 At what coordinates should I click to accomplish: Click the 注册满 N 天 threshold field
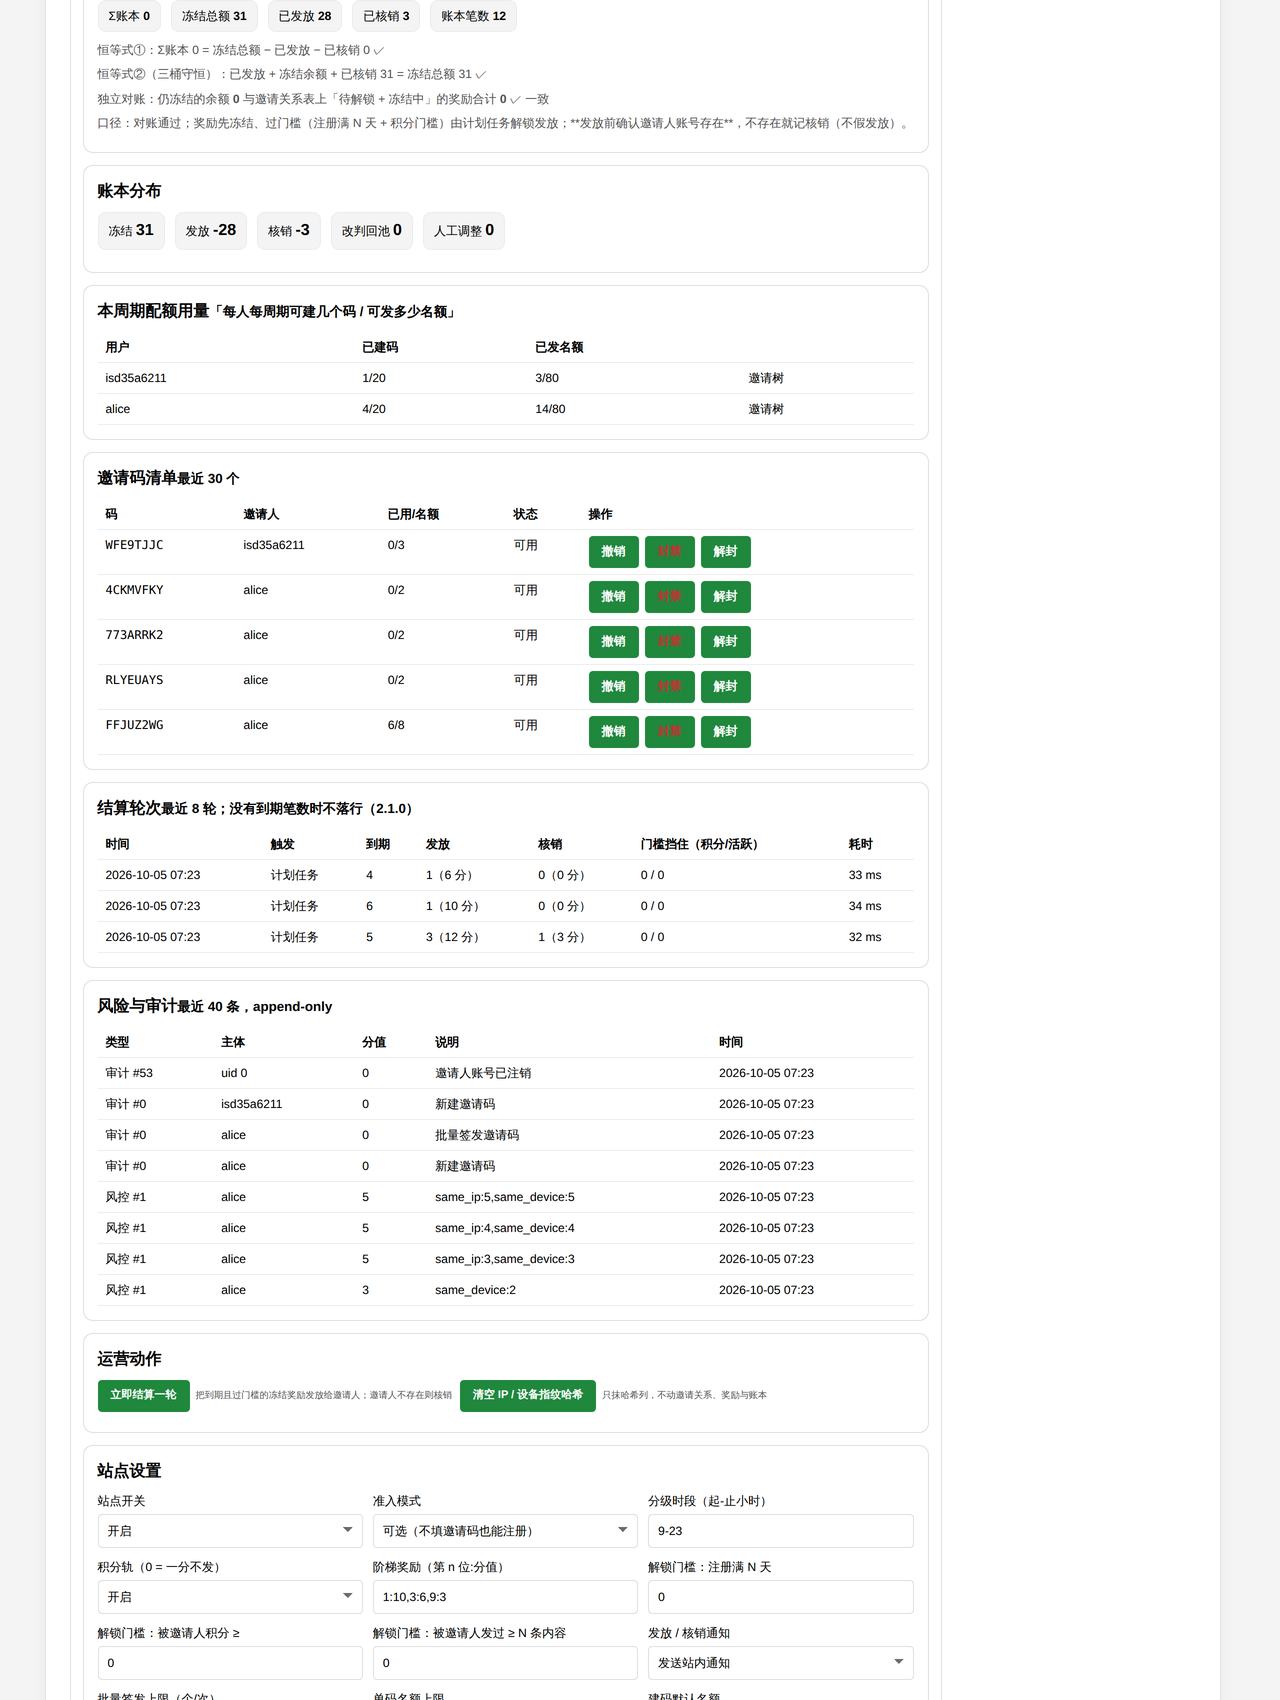[780, 1597]
